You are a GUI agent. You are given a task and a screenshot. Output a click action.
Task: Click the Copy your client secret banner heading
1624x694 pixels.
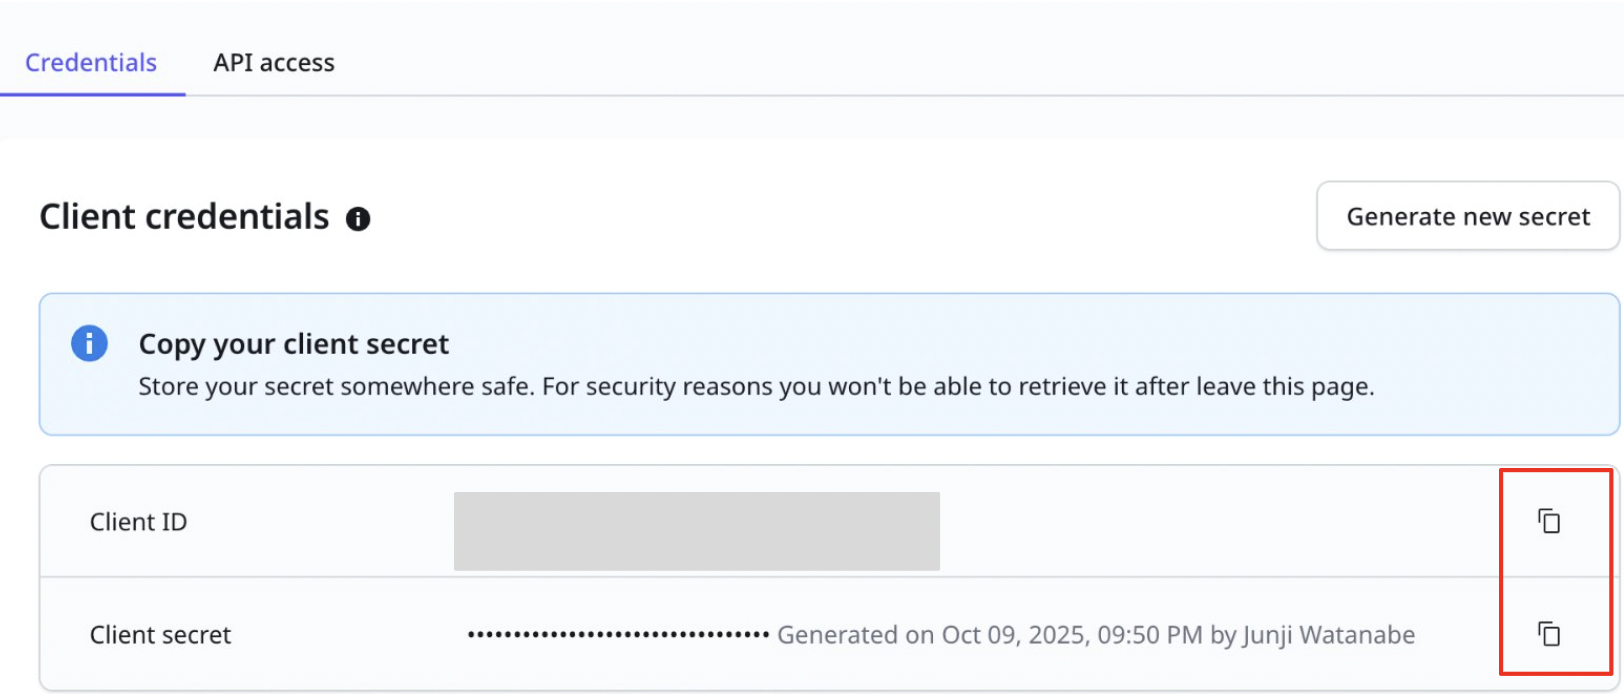pyautogui.click(x=293, y=343)
